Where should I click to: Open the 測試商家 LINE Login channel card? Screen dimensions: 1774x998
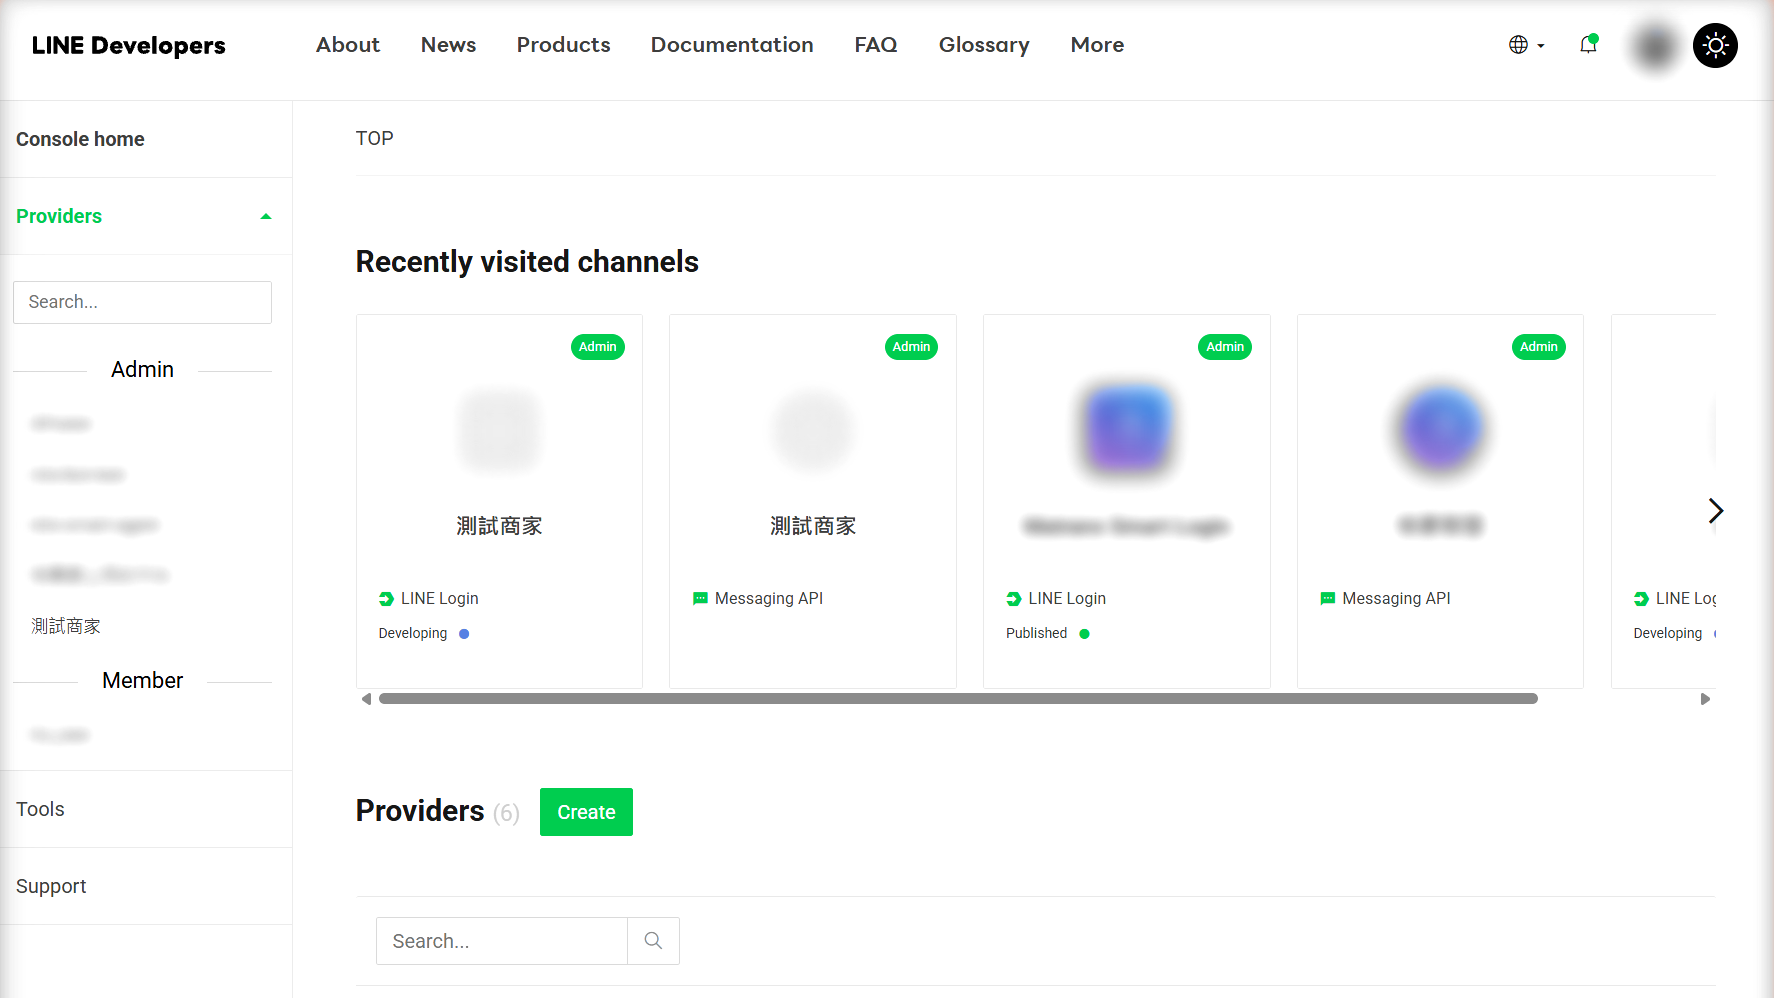point(499,501)
